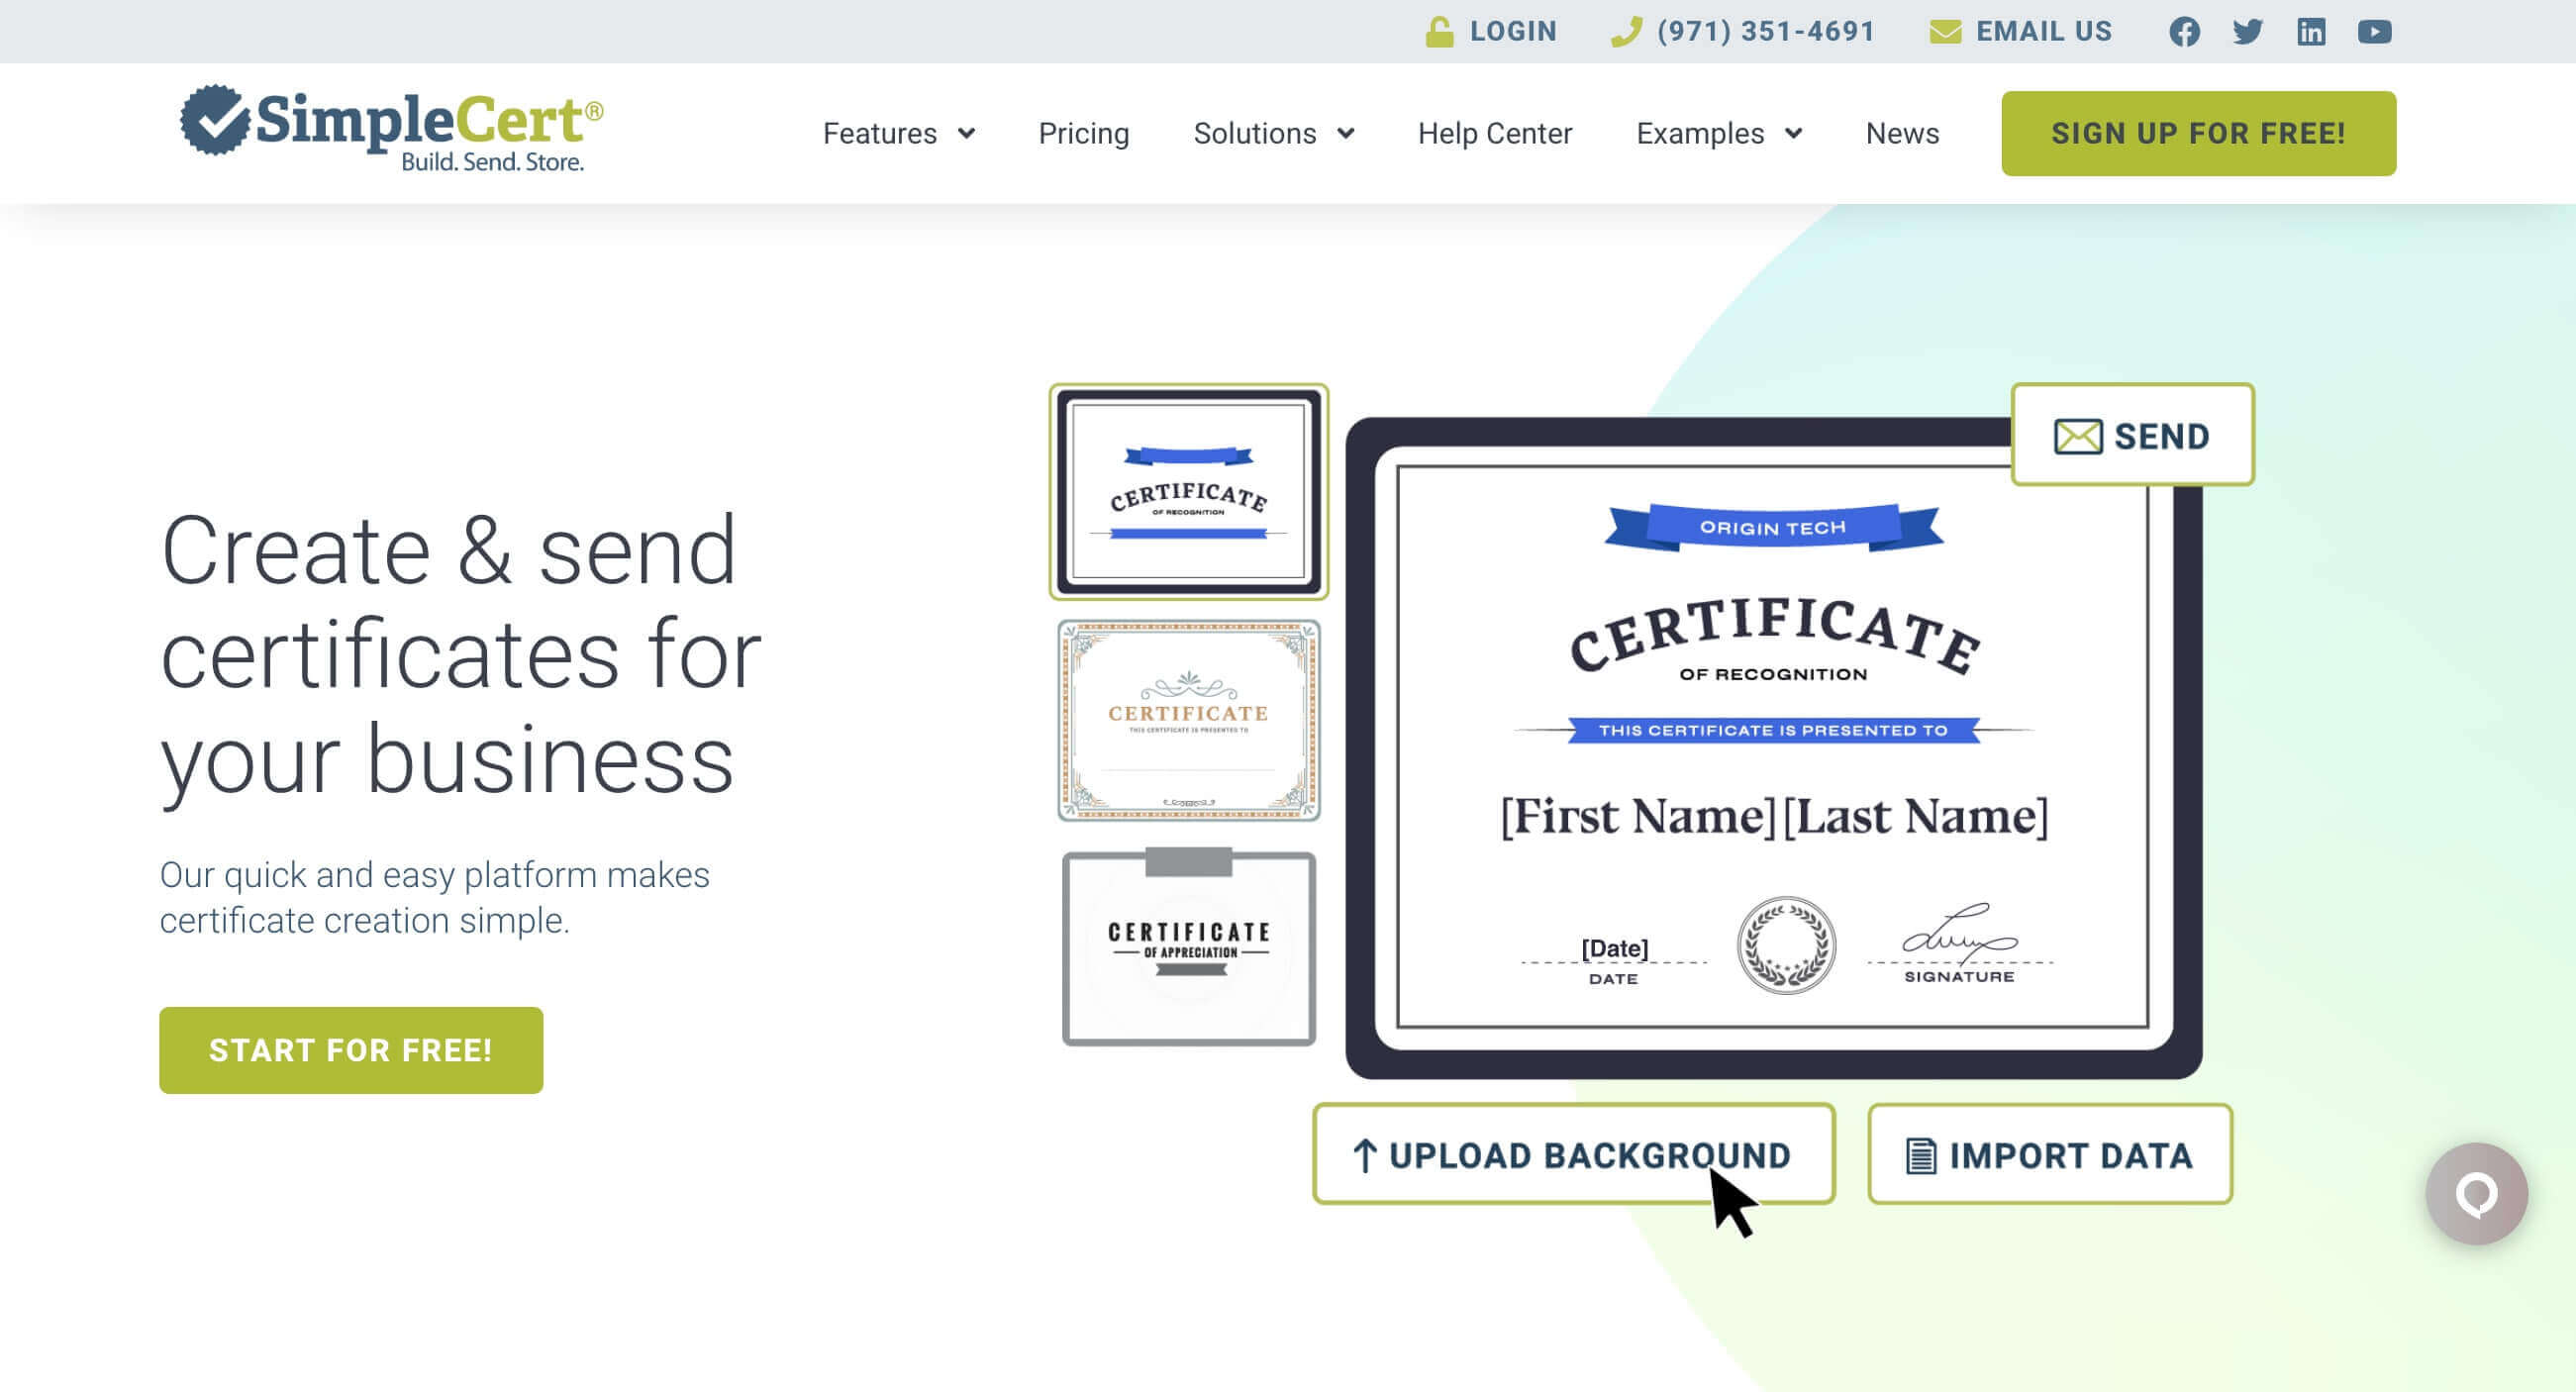
Task: Click the phone number (971) 351-4691
Action: coord(1765,32)
